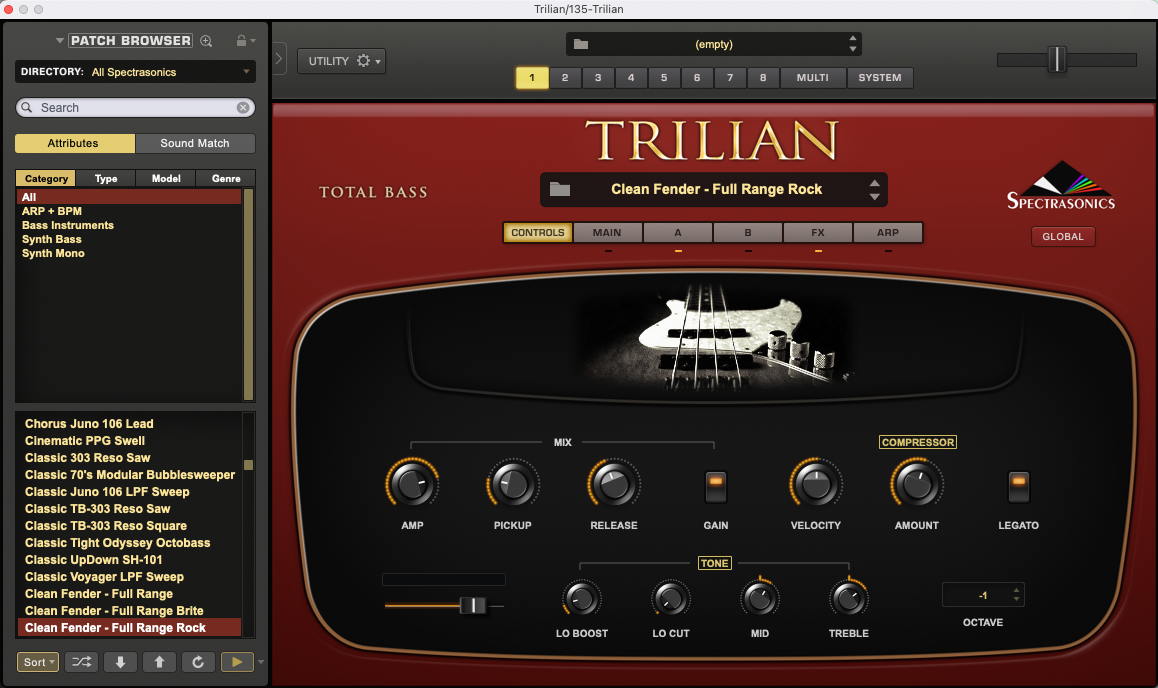Select the Category attribute column
The width and height of the screenshot is (1158, 688).
46,179
